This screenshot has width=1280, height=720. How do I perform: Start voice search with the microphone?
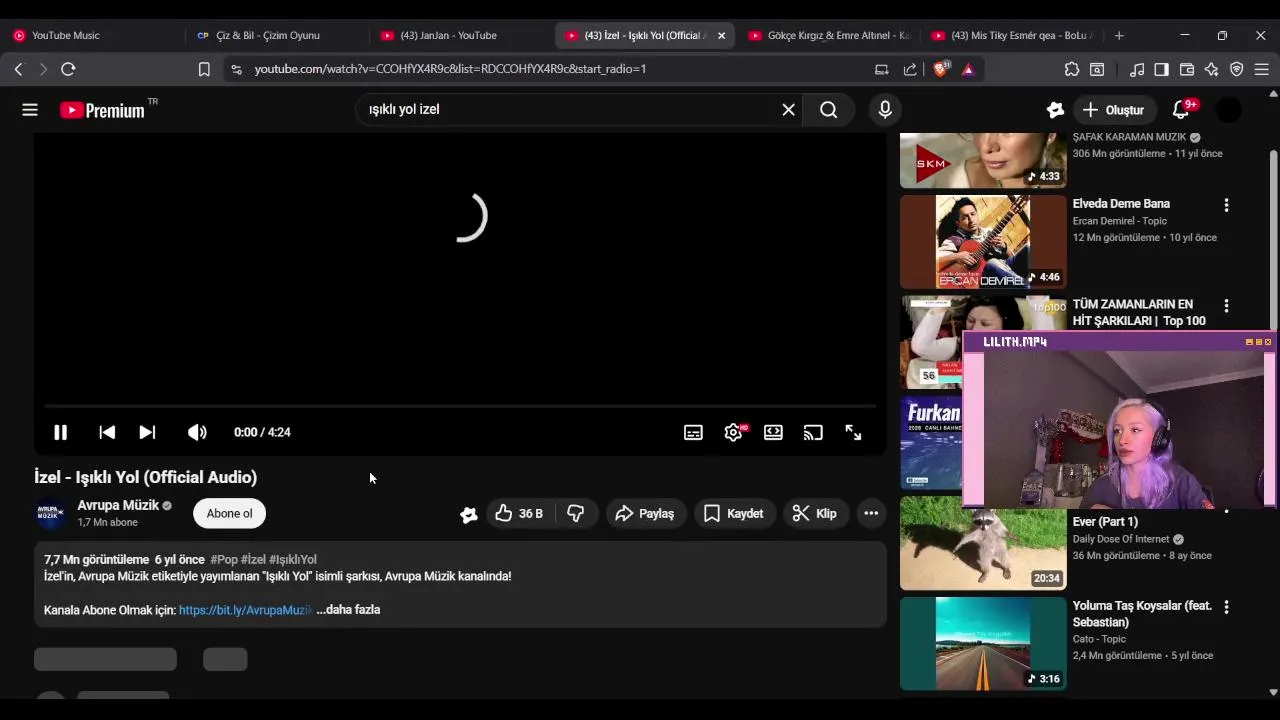(x=885, y=110)
